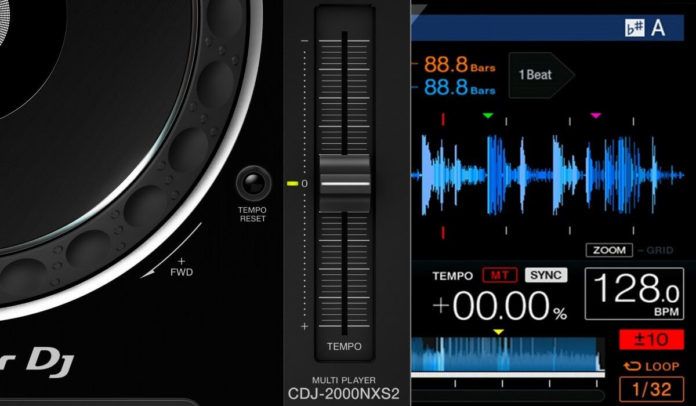The width and height of the screenshot is (696, 406).
Task: Click the plus sign below tempo scale
Action: 304,327
